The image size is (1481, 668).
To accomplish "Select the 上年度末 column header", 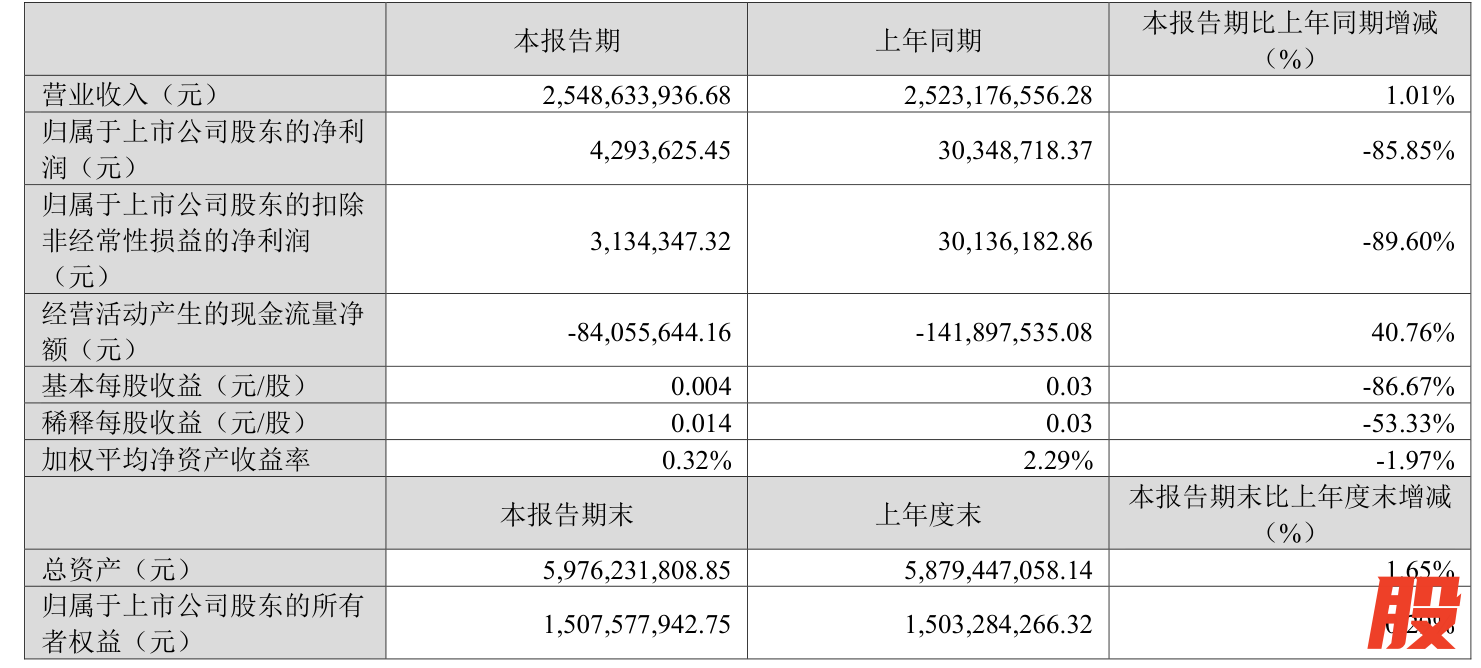I will (x=928, y=514).
